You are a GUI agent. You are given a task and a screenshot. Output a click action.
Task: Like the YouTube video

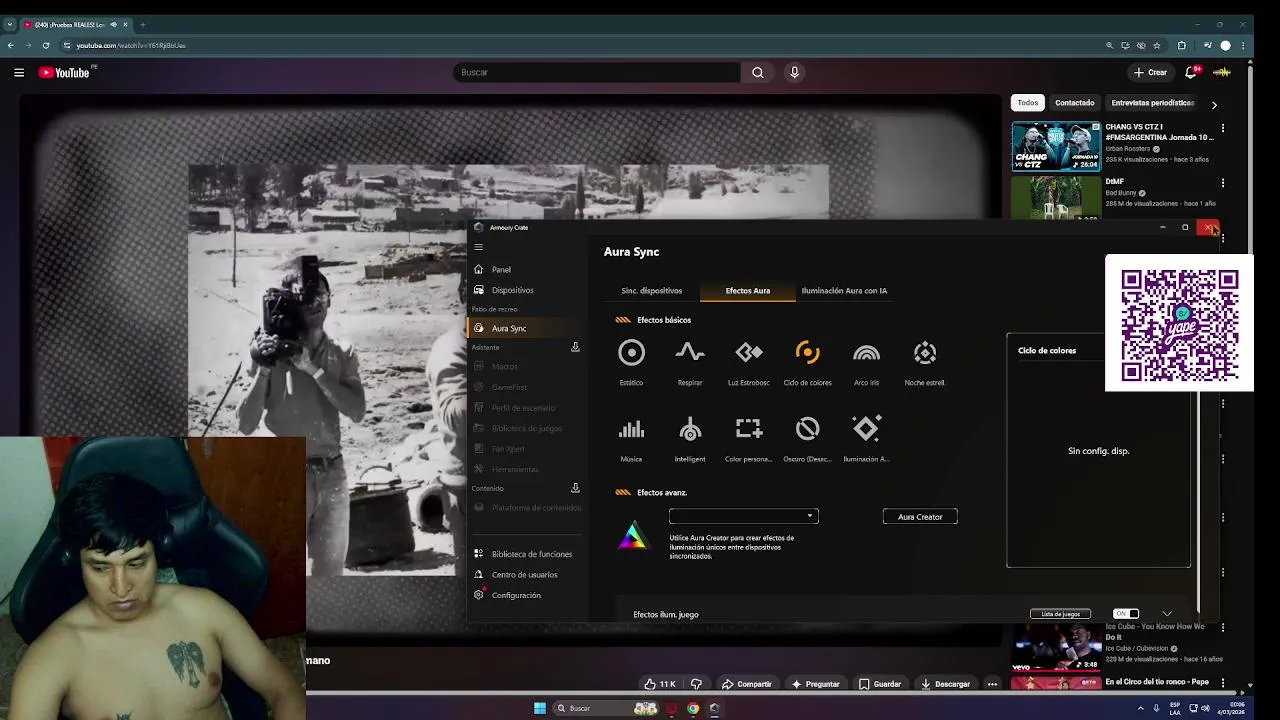[x=660, y=684]
